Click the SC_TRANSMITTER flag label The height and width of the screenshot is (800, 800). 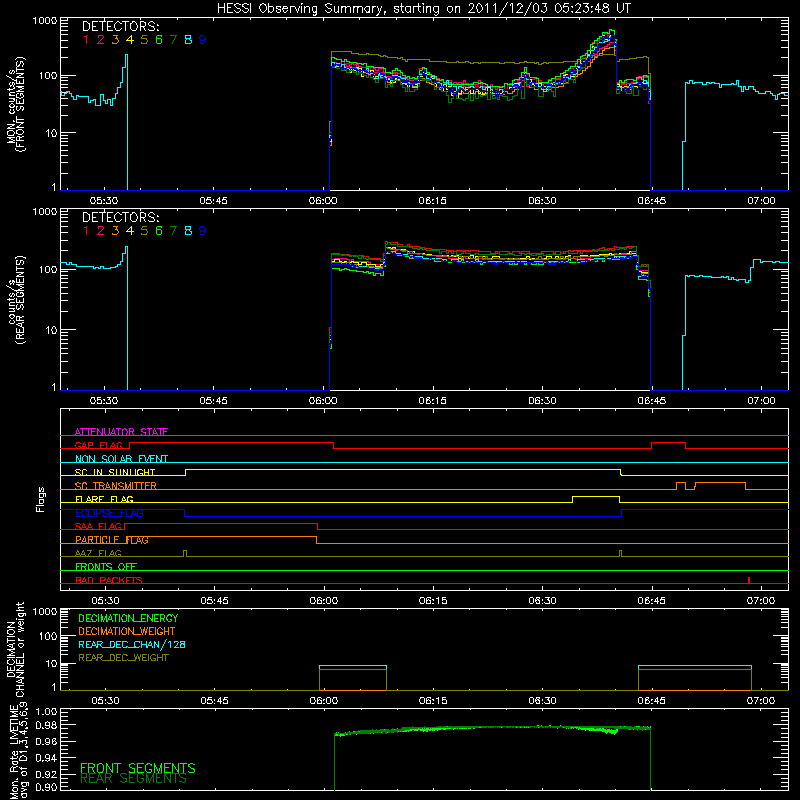(x=116, y=485)
